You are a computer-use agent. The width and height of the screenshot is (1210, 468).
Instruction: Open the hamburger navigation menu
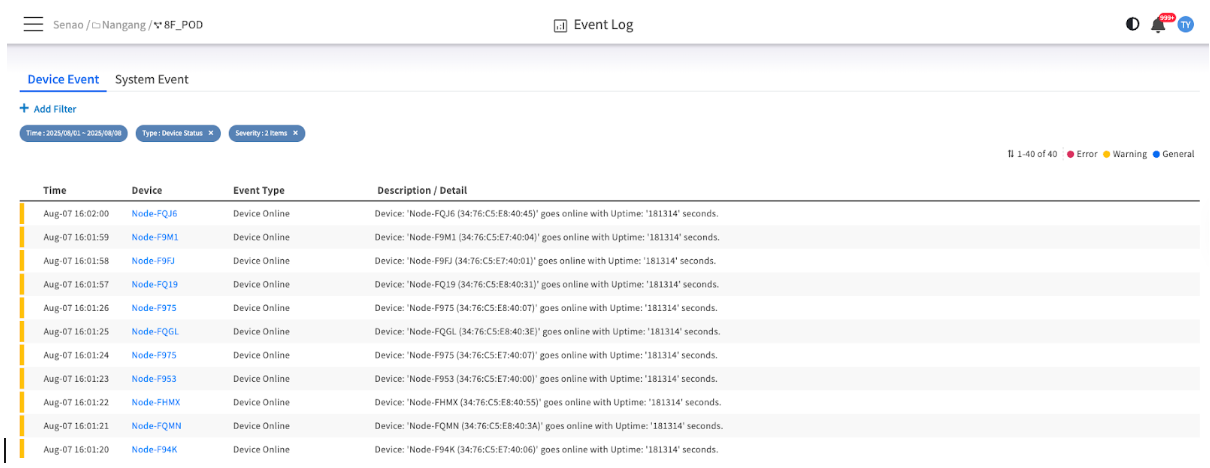tap(33, 24)
